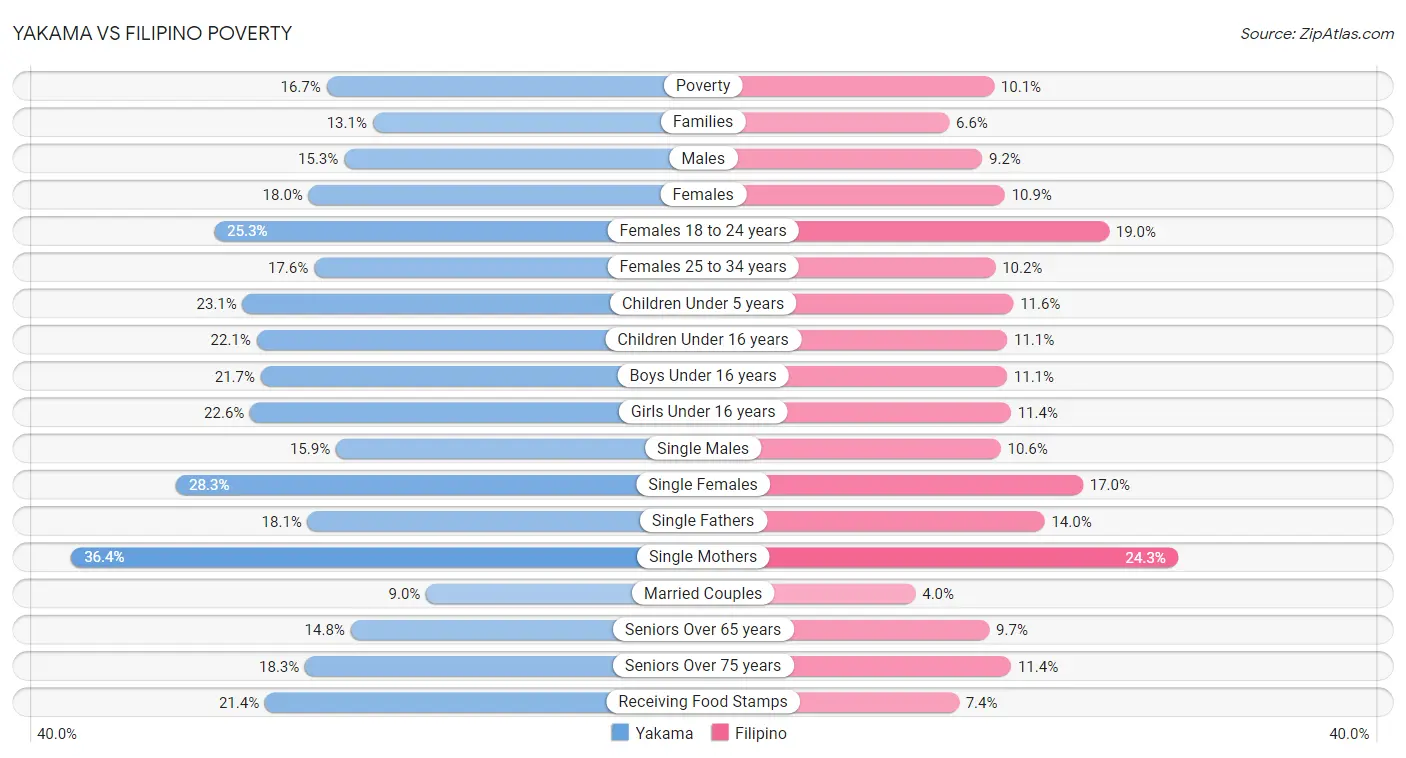This screenshot has height=758, width=1406.
Task: Select the Families category label
Action: (703, 122)
